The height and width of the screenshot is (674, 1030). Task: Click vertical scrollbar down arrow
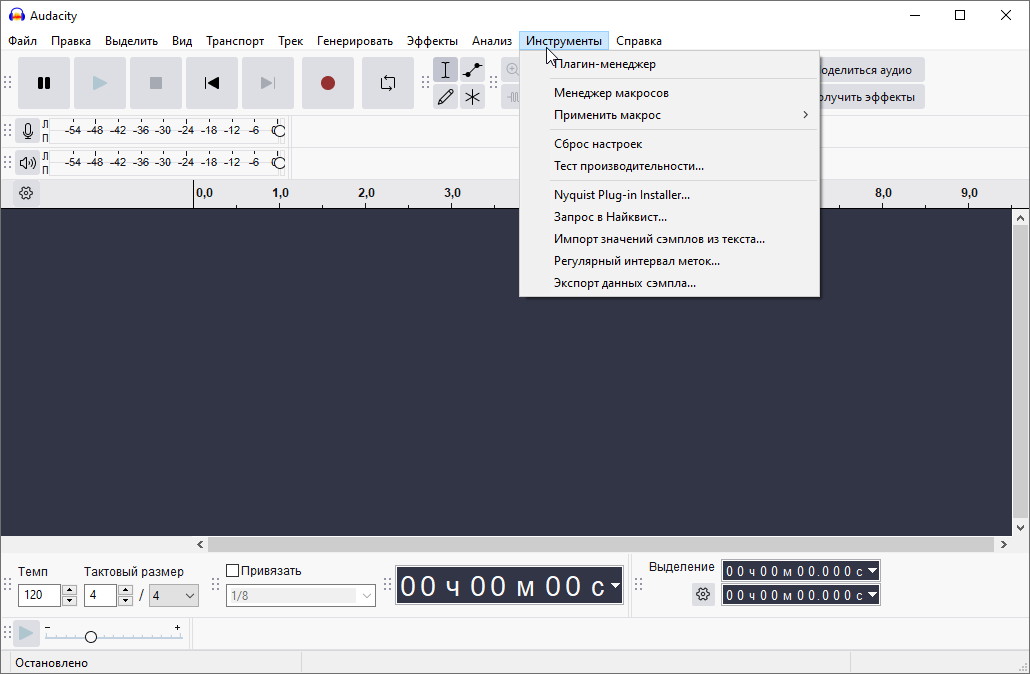coord(1020,528)
